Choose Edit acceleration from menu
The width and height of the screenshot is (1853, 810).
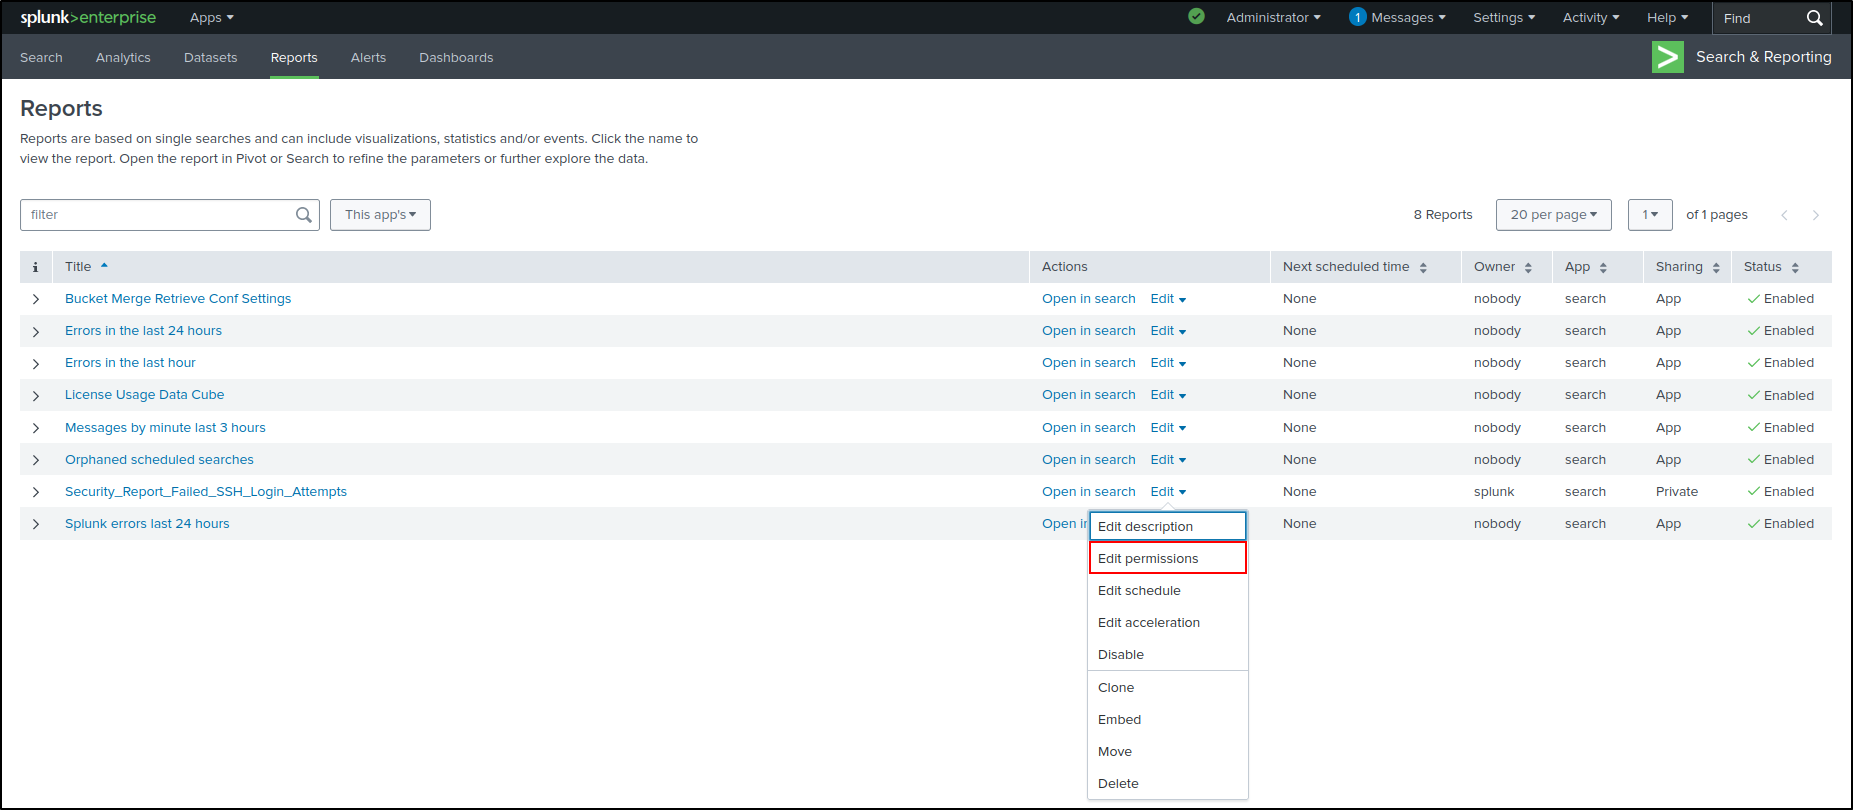1168,623
